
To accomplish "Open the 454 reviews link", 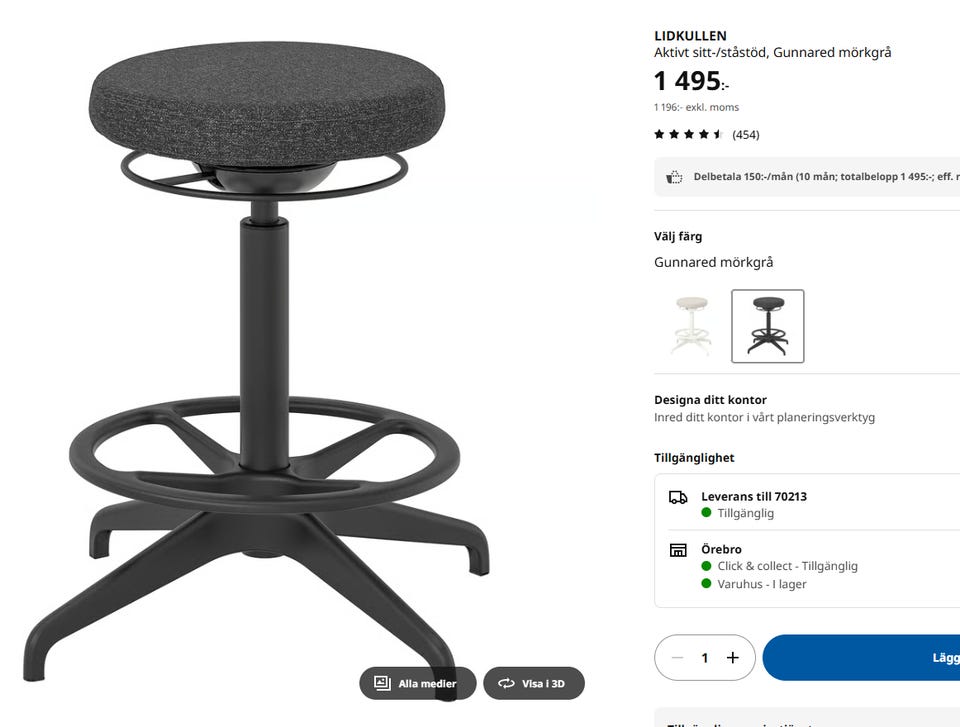I will pyautogui.click(x=746, y=135).
